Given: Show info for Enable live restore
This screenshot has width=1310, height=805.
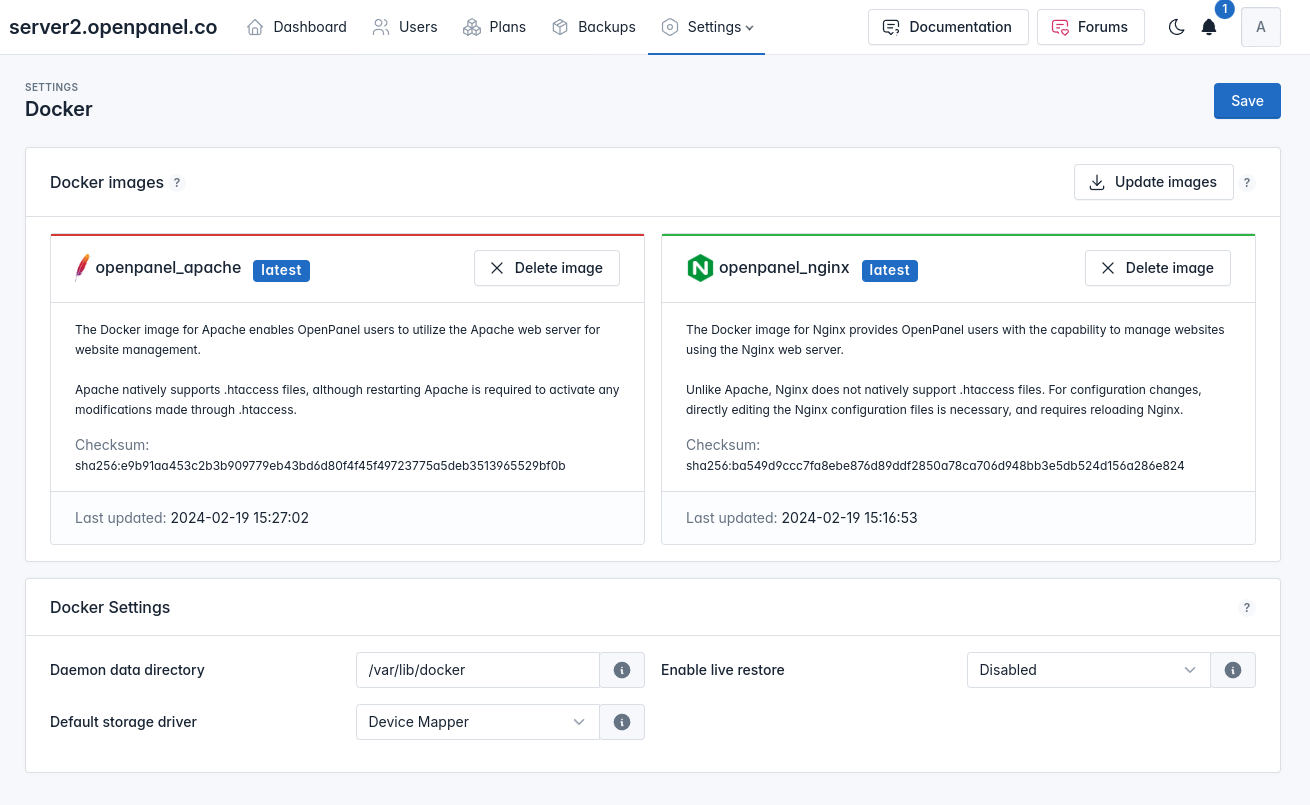Looking at the screenshot, I should (1233, 670).
